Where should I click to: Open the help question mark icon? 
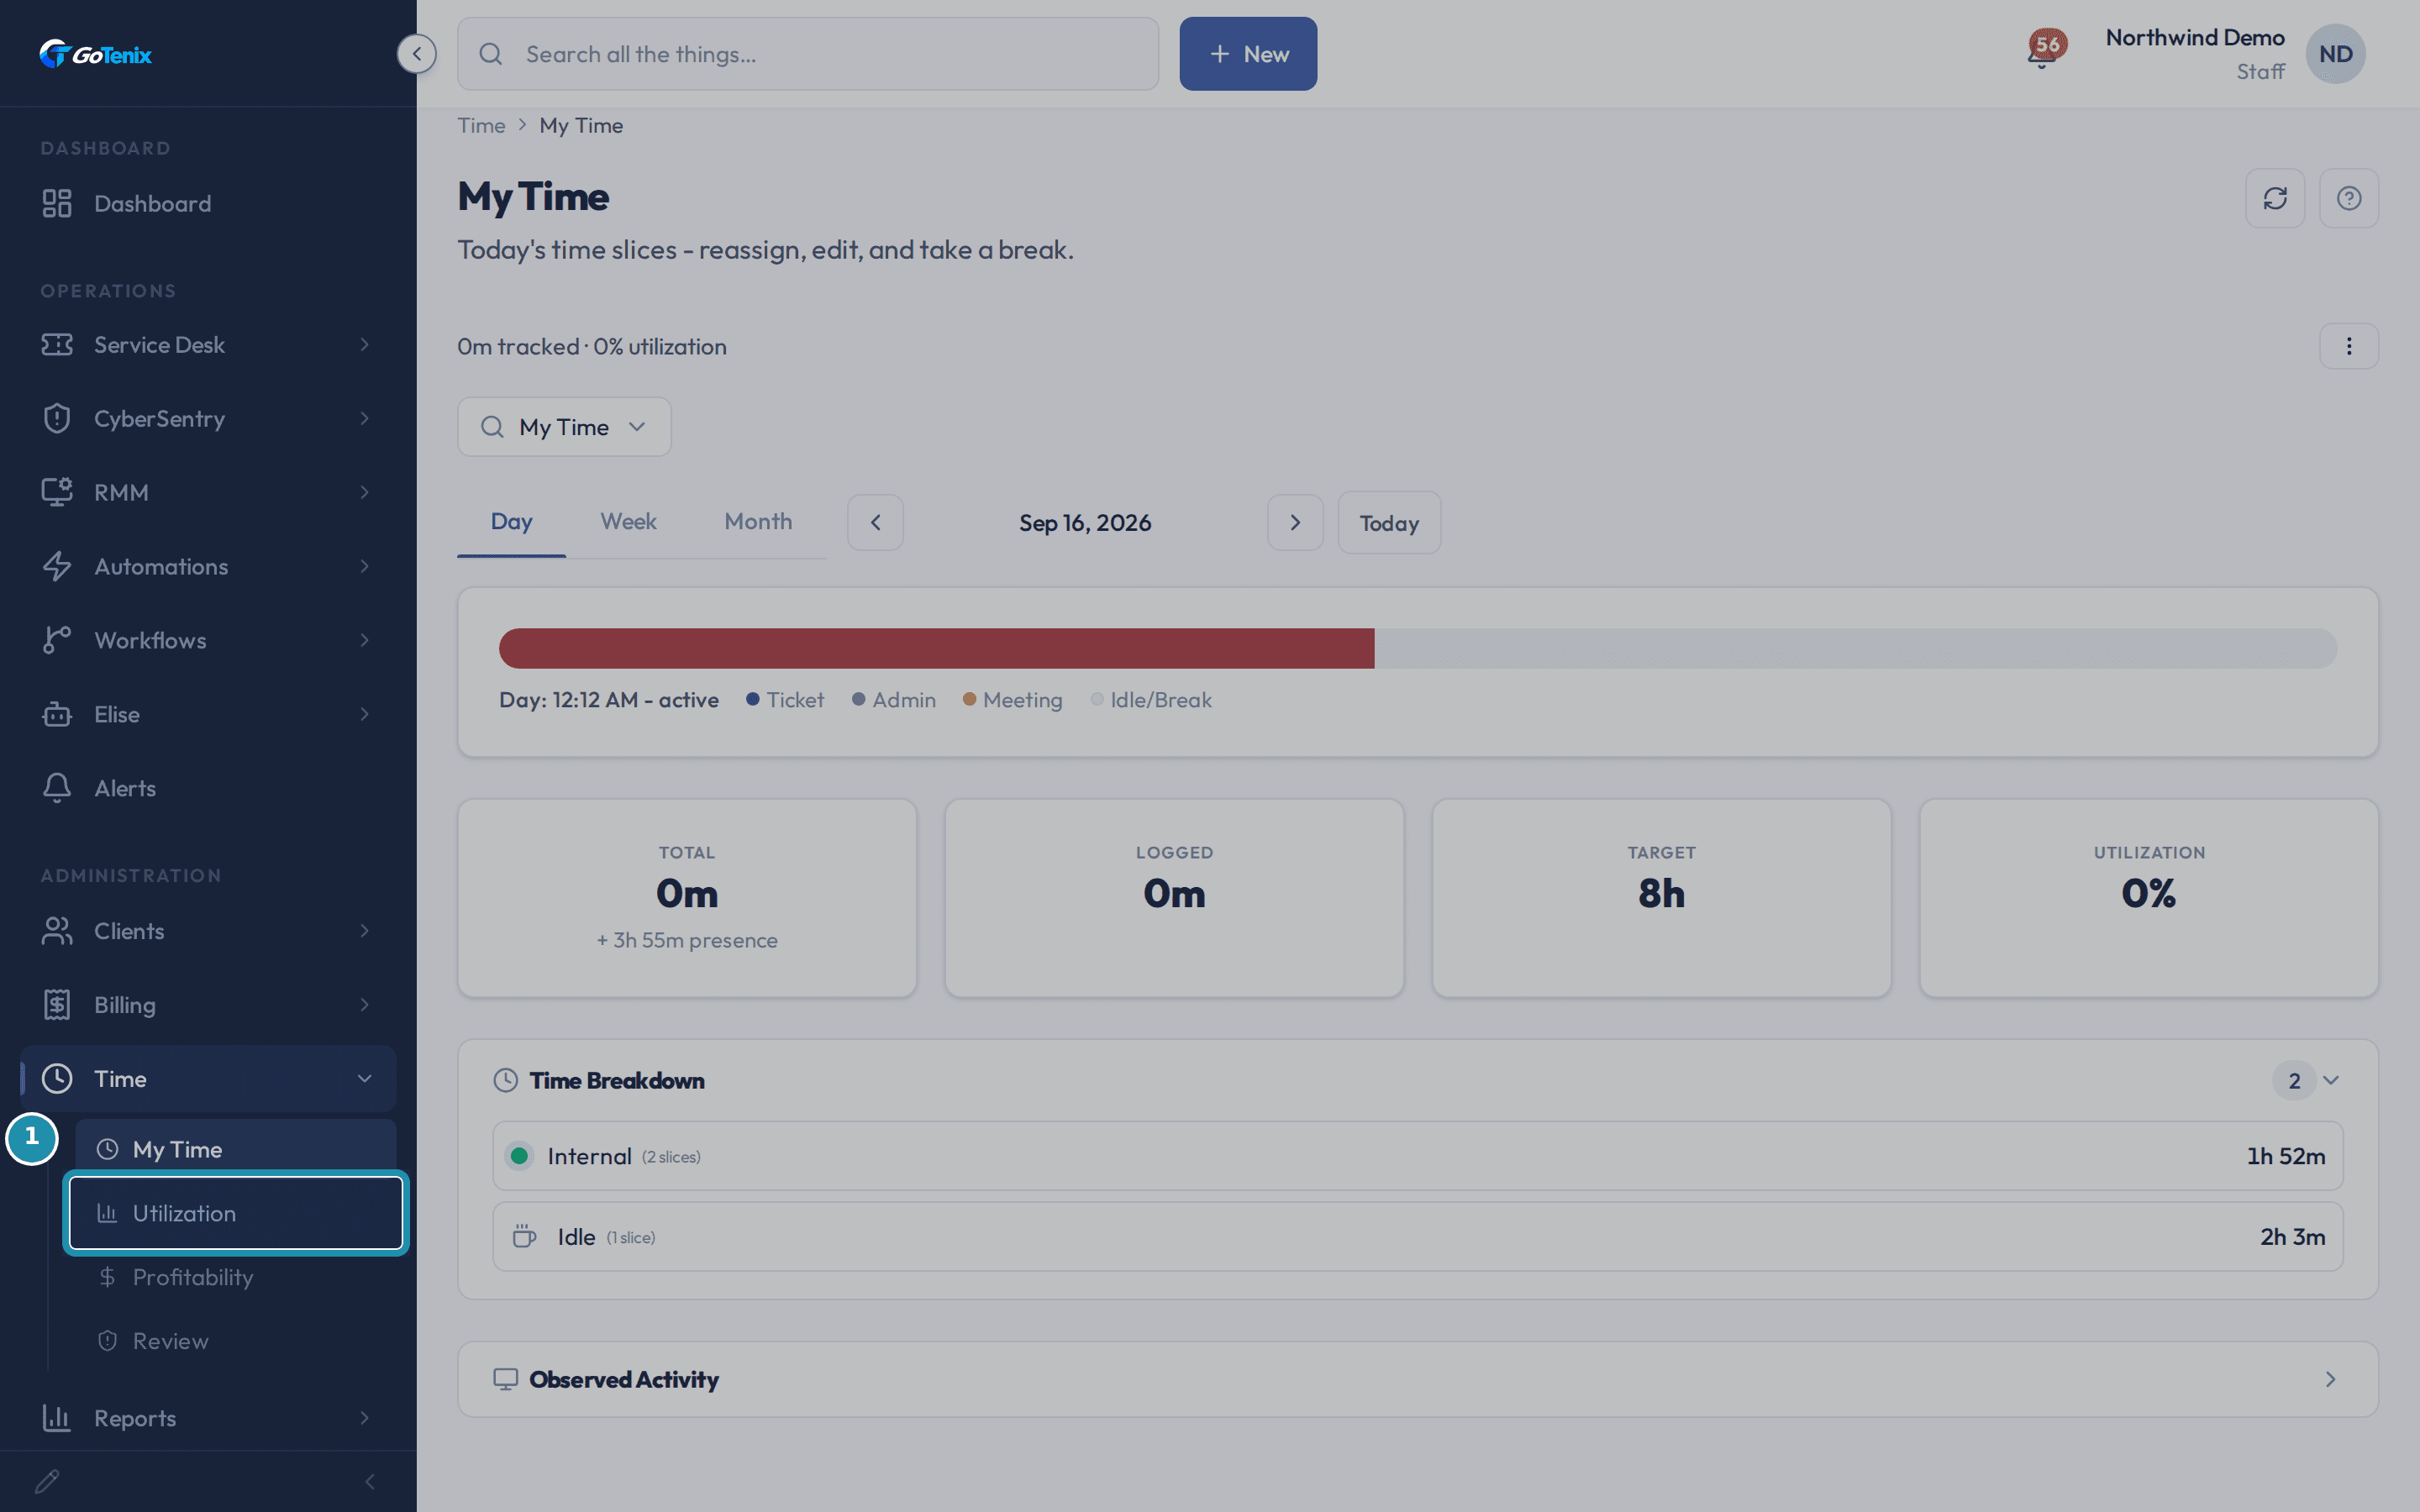click(2349, 198)
